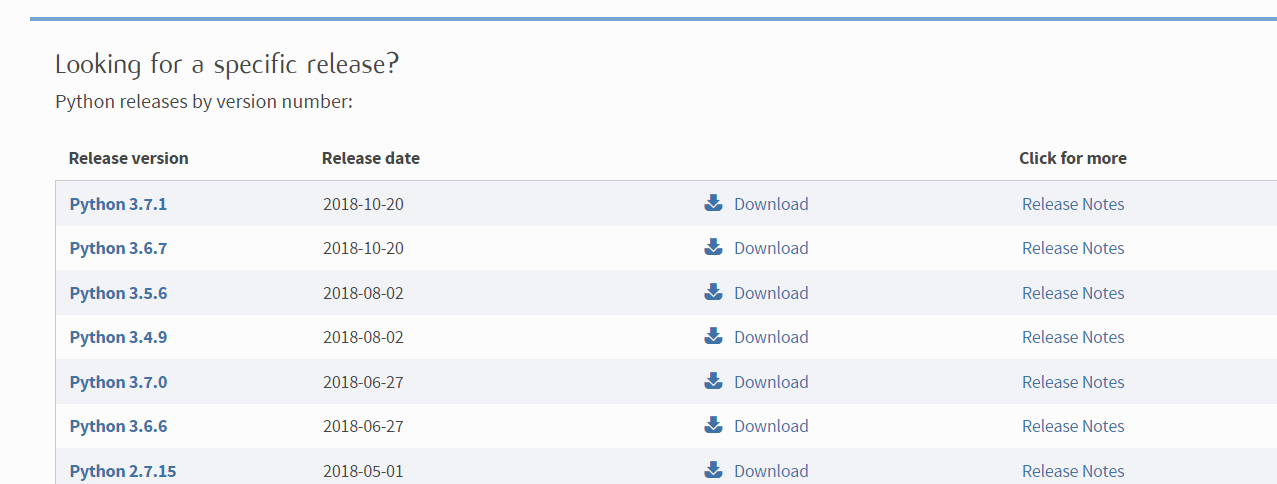This screenshot has width=1277, height=484.
Task: Click download icon in Python 2.7.15 row
Action: coord(713,470)
